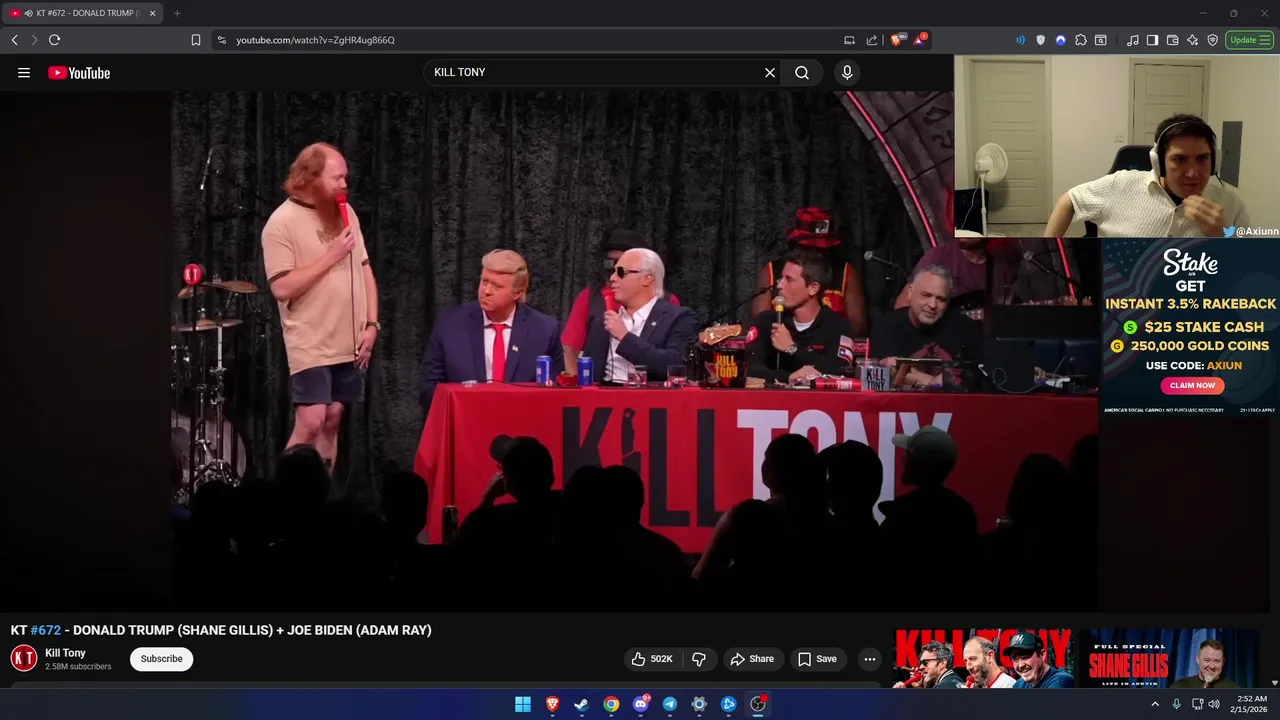This screenshot has height=720, width=1280.
Task: Open the YouTube hamburger guide menu
Action: point(24,72)
